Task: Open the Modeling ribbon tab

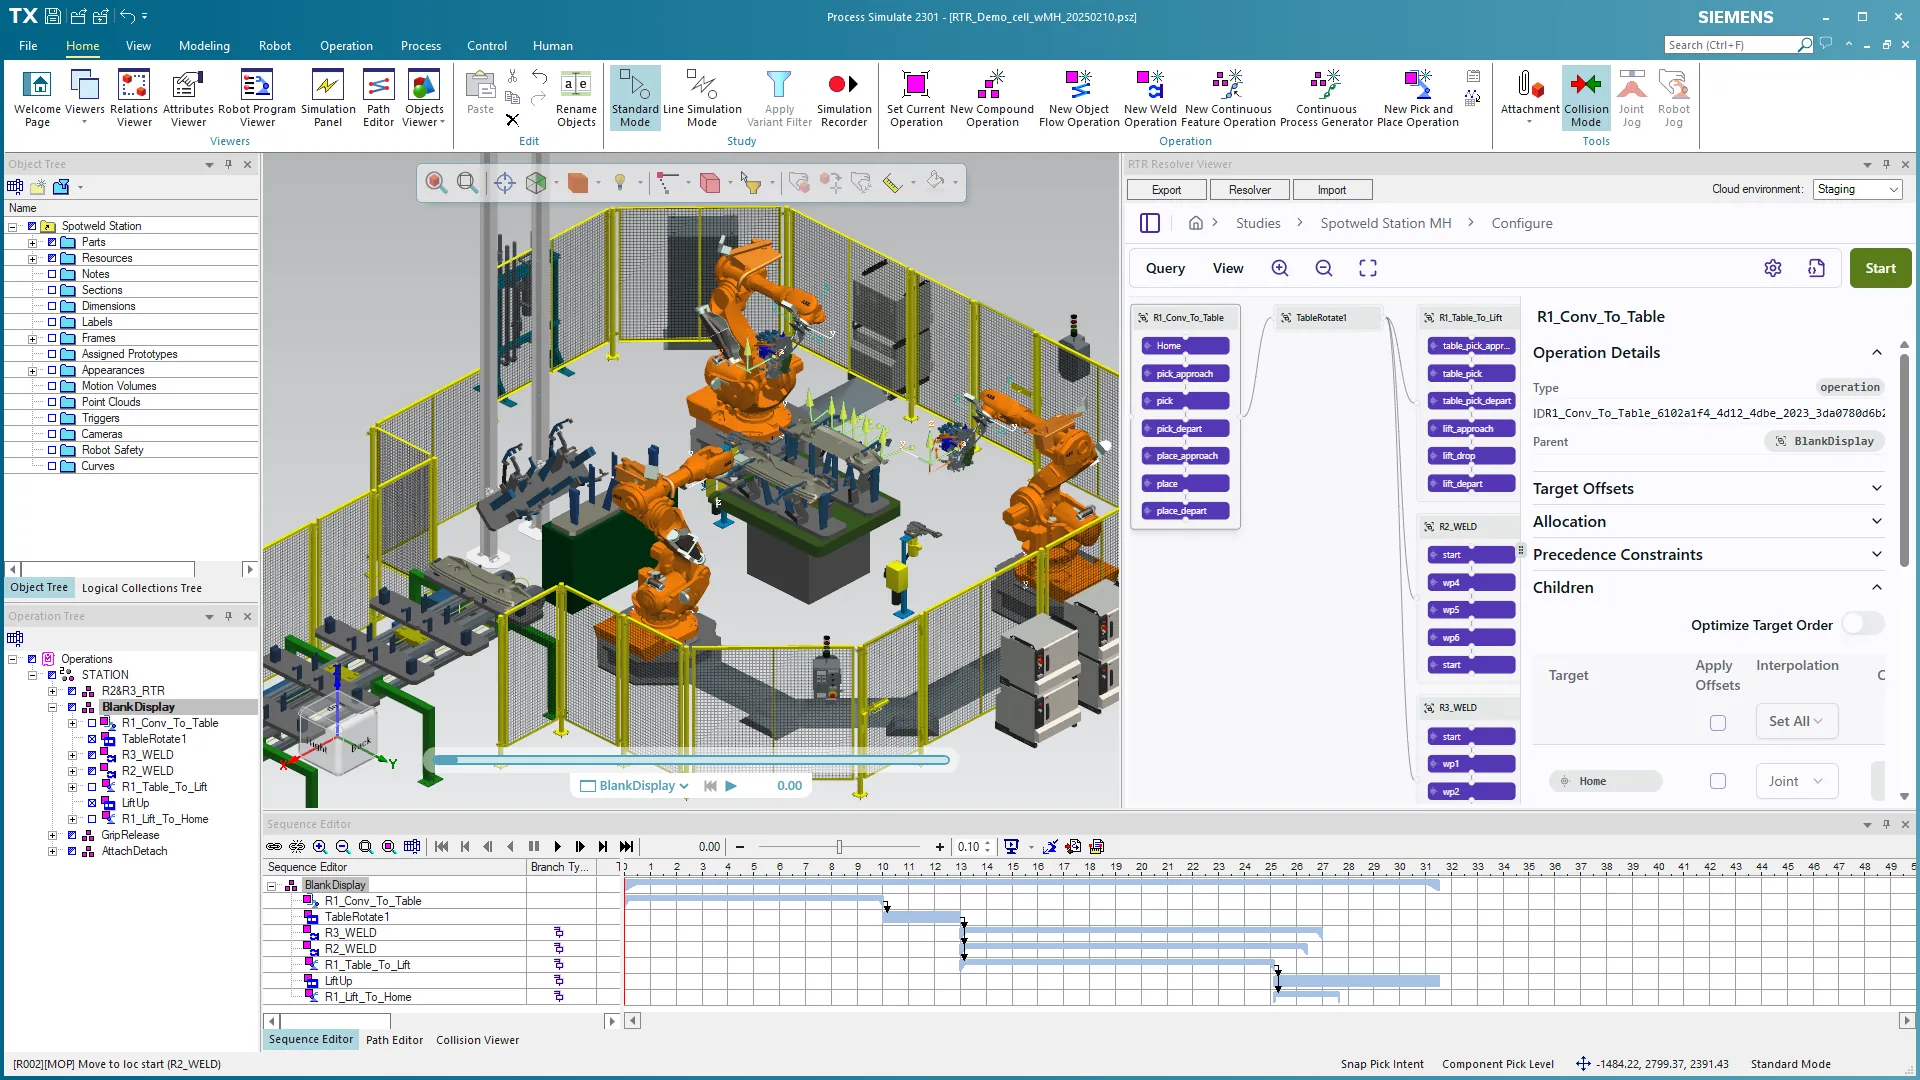Action: (204, 45)
